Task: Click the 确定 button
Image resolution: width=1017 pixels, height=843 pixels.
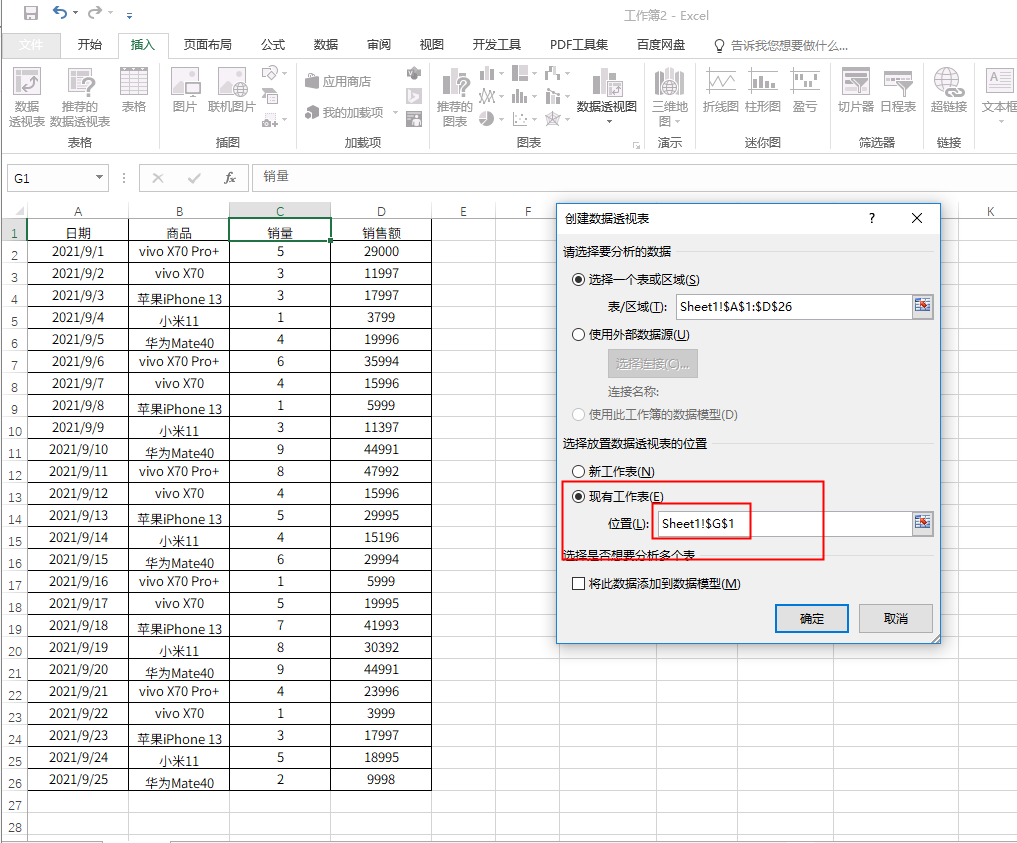Action: tap(811, 619)
